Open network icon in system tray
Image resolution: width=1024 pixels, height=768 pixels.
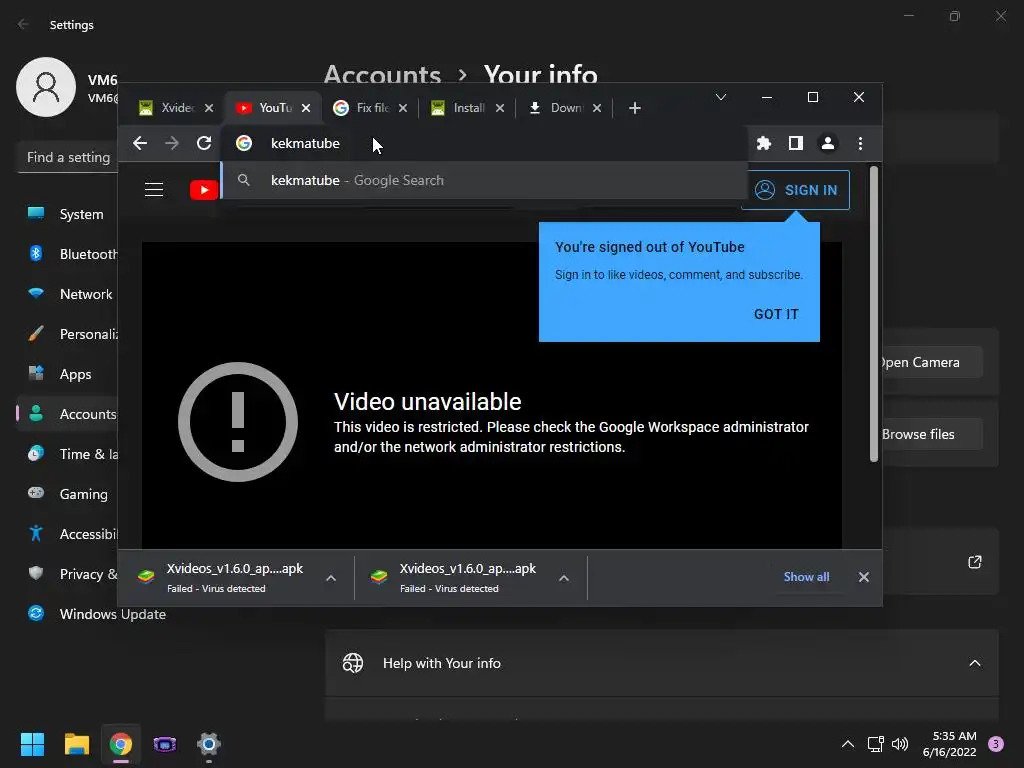[x=875, y=744]
